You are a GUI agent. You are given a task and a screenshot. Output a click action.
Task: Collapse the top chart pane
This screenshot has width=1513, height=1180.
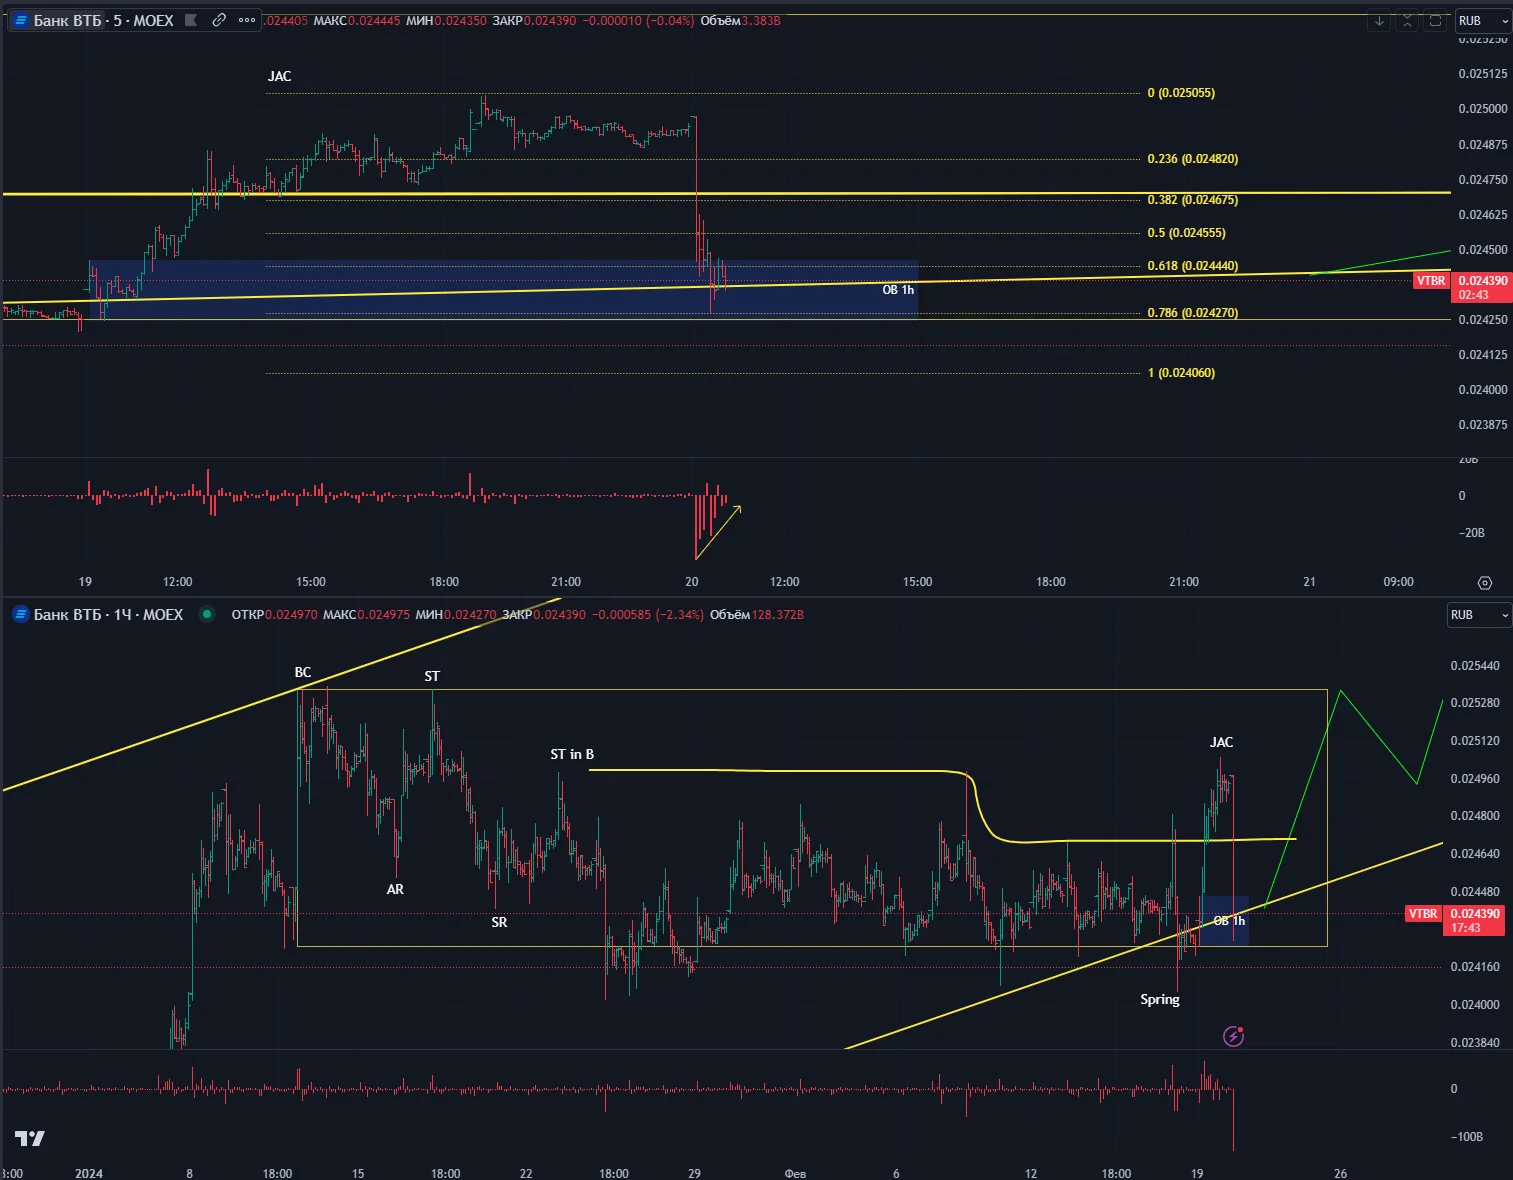(x=1407, y=21)
